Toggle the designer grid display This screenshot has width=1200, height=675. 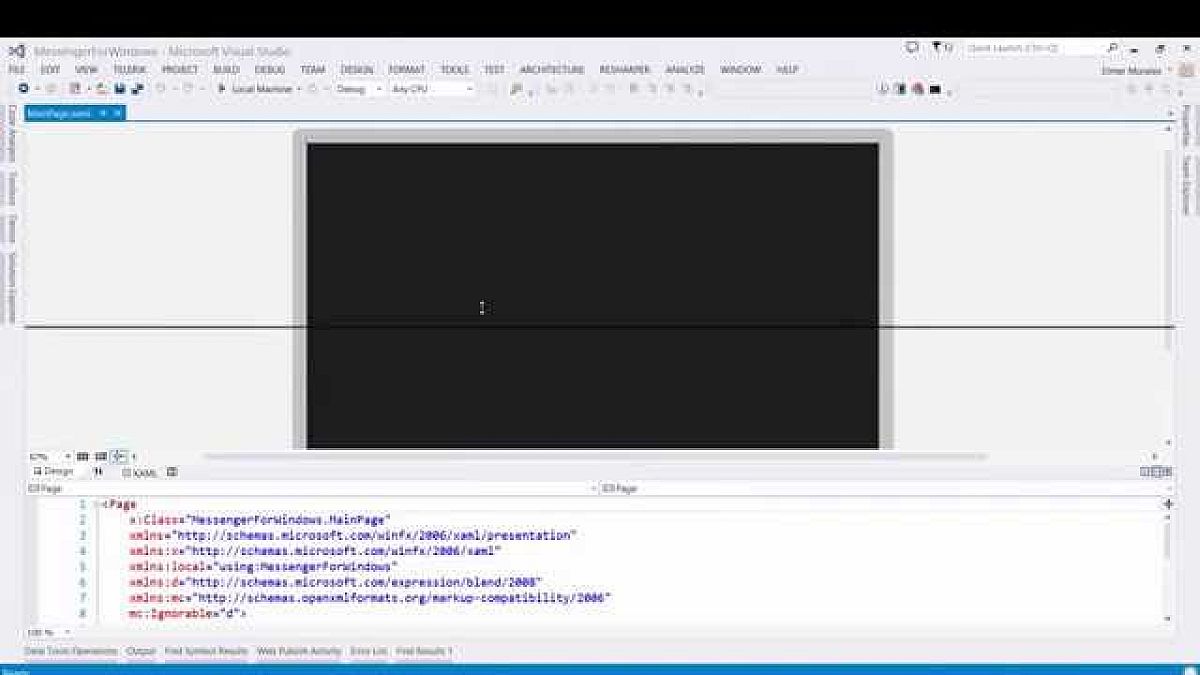83,457
